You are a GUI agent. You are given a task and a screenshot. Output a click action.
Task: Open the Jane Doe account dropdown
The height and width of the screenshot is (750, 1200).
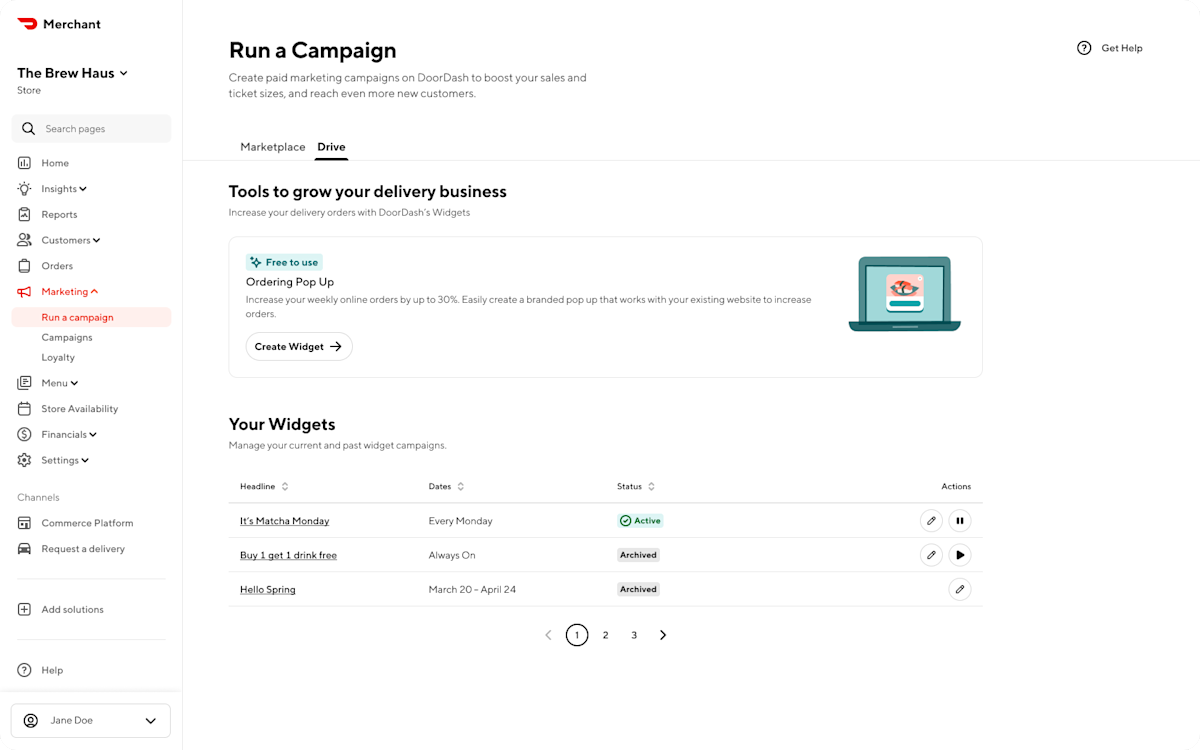(151, 720)
